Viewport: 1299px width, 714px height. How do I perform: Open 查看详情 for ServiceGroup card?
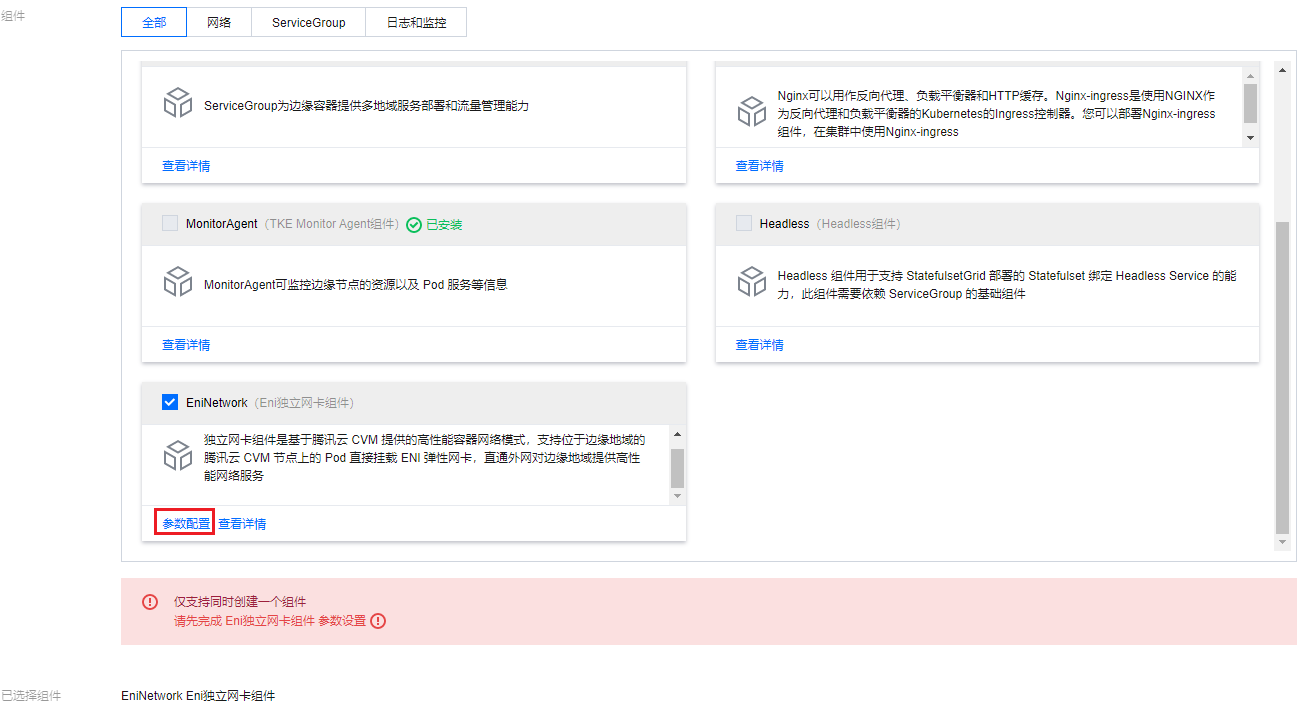pyautogui.click(x=186, y=166)
